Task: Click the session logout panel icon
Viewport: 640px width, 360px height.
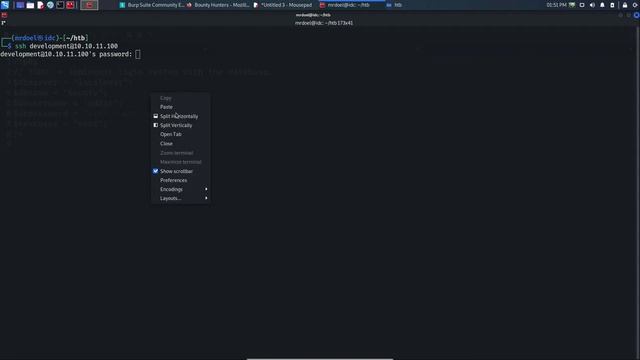Action: coord(635,5)
